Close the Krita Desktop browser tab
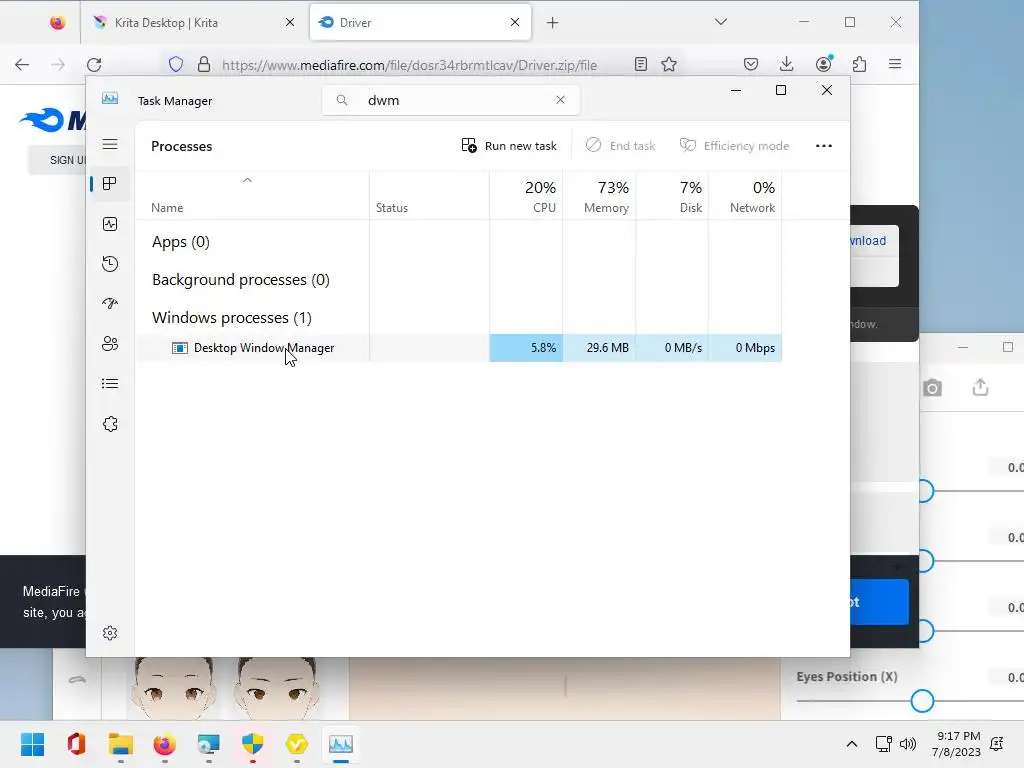The width and height of the screenshot is (1024, 768). (x=290, y=22)
